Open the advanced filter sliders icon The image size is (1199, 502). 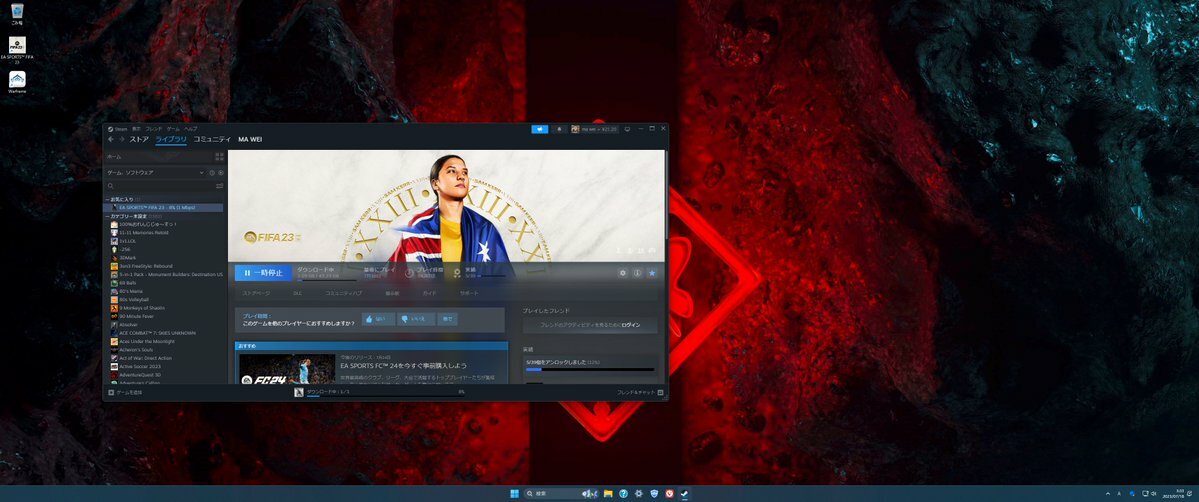click(x=220, y=186)
